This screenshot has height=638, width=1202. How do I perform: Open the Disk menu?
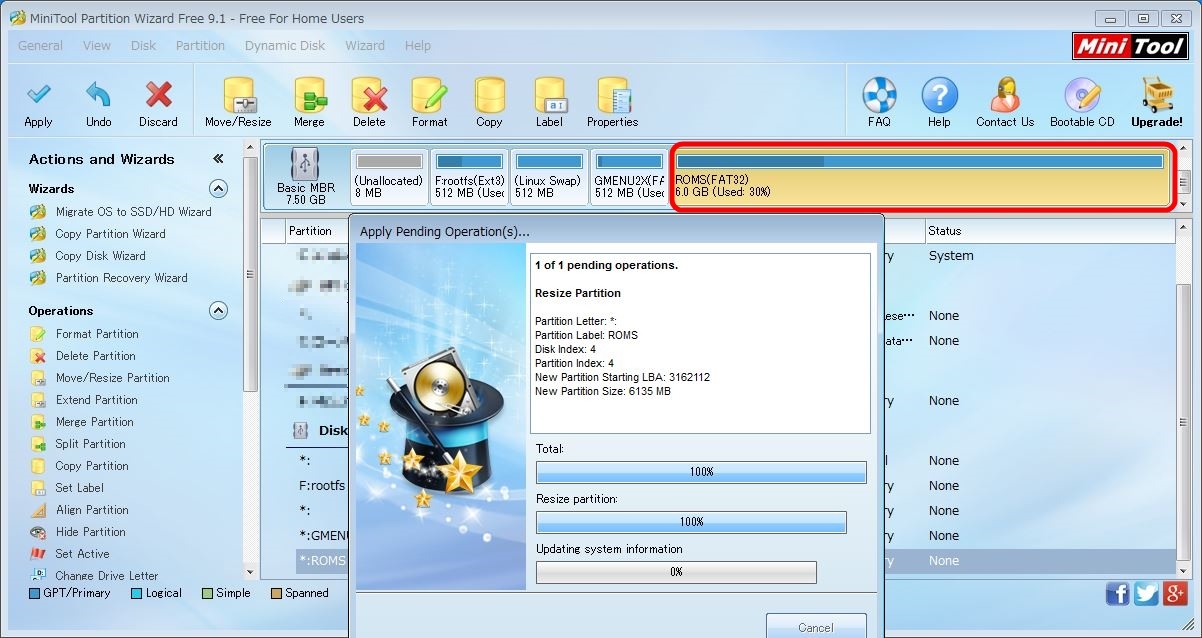point(144,45)
